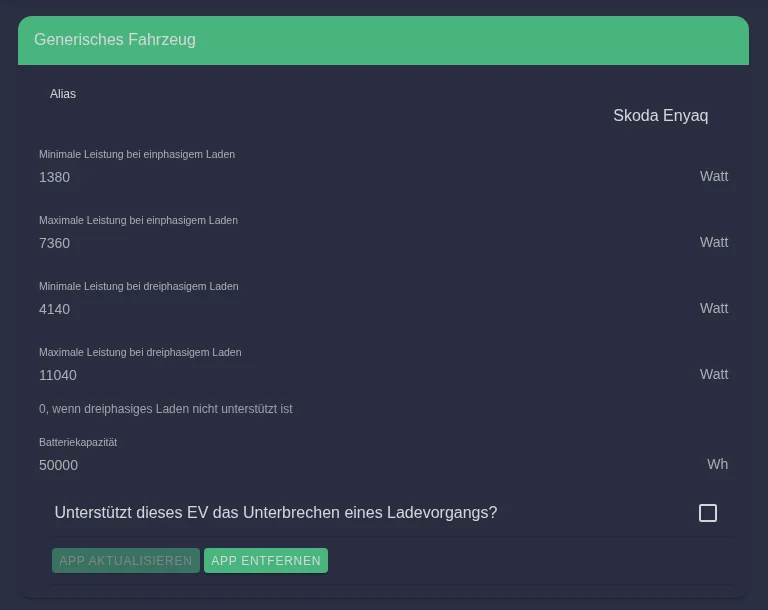Viewport: 768px width, 610px height.
Task: Click the question Unterstützt dieses EV das Unterbrechen
Action: click(276, 512)
